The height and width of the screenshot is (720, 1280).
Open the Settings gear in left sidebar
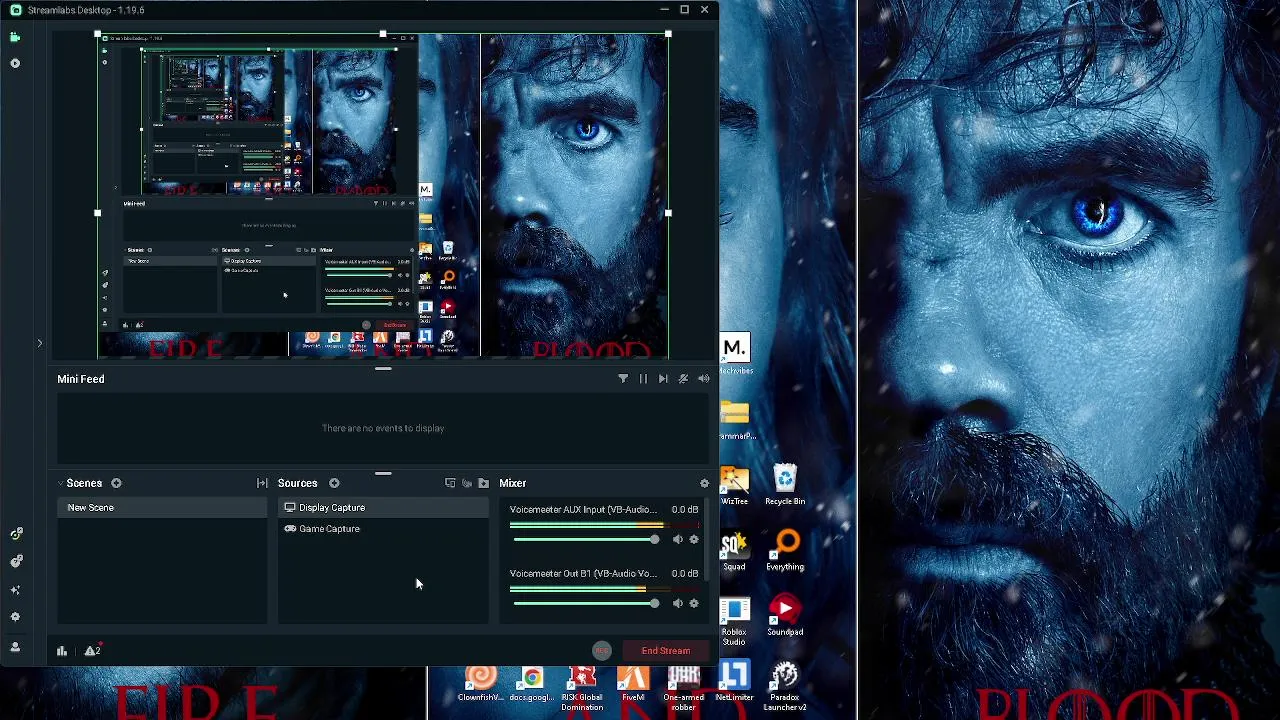point(15,617)
